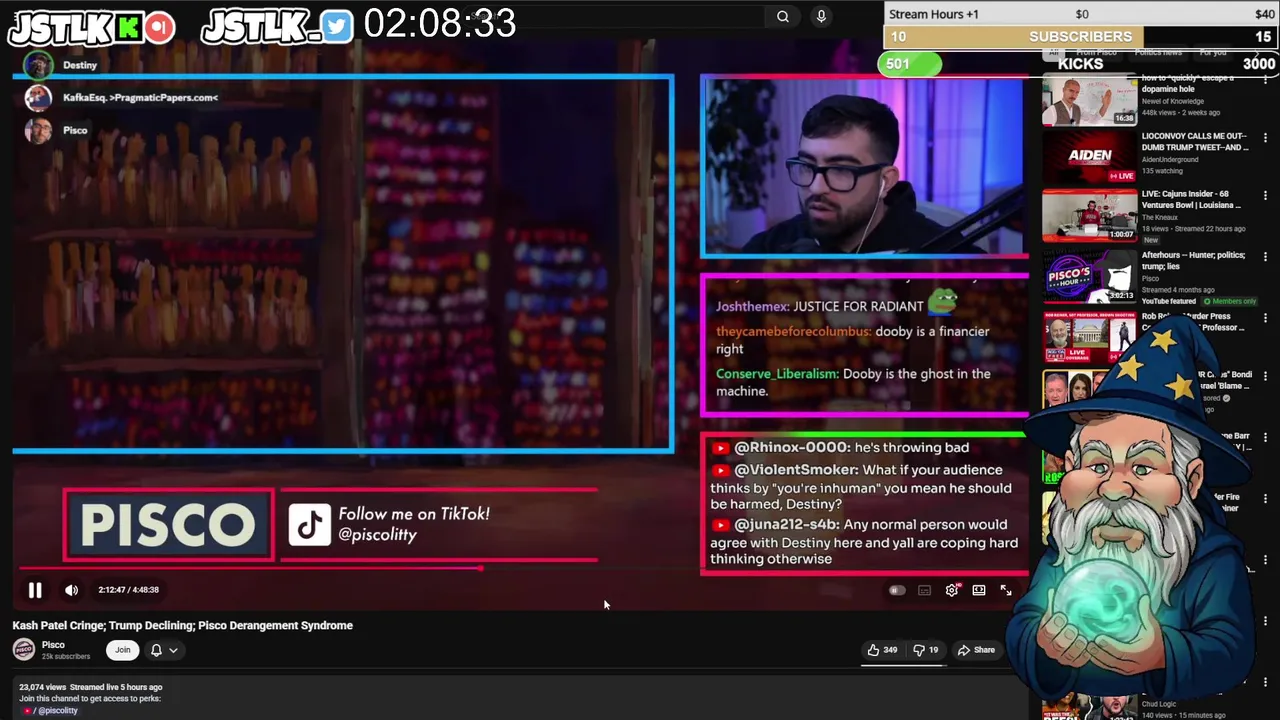The width and height of the screenshot is (1280, 720).
Task: Open the video settings gear
Action: [x=951, y=590]
